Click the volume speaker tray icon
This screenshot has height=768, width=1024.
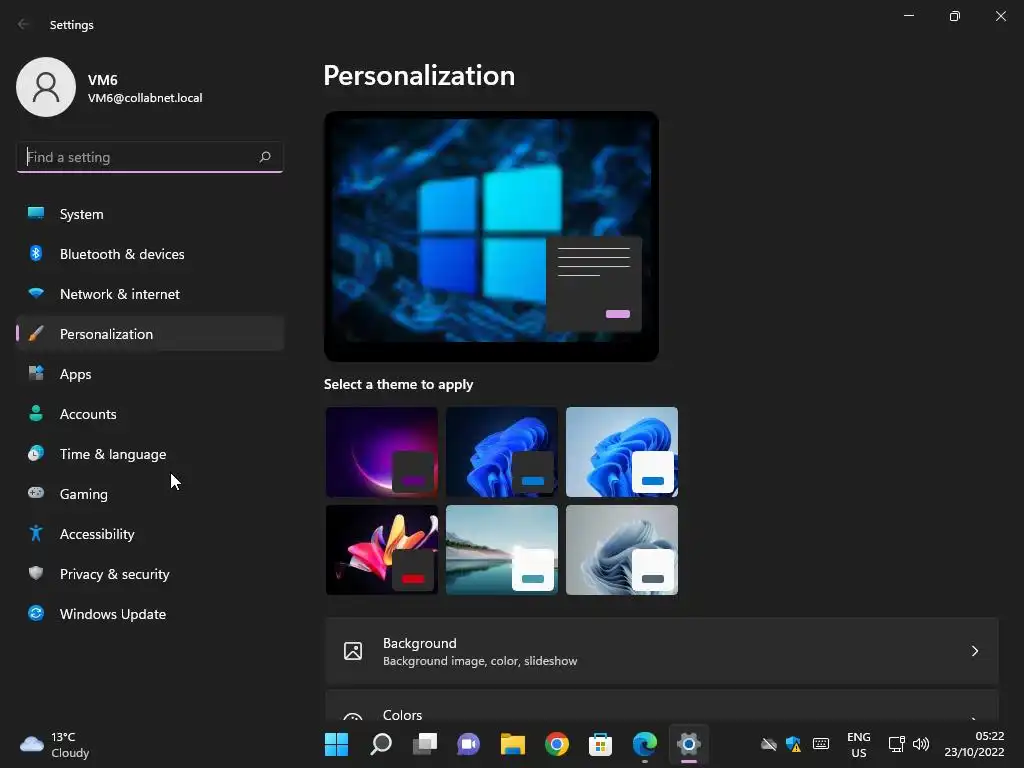click(x=921, y=744)
